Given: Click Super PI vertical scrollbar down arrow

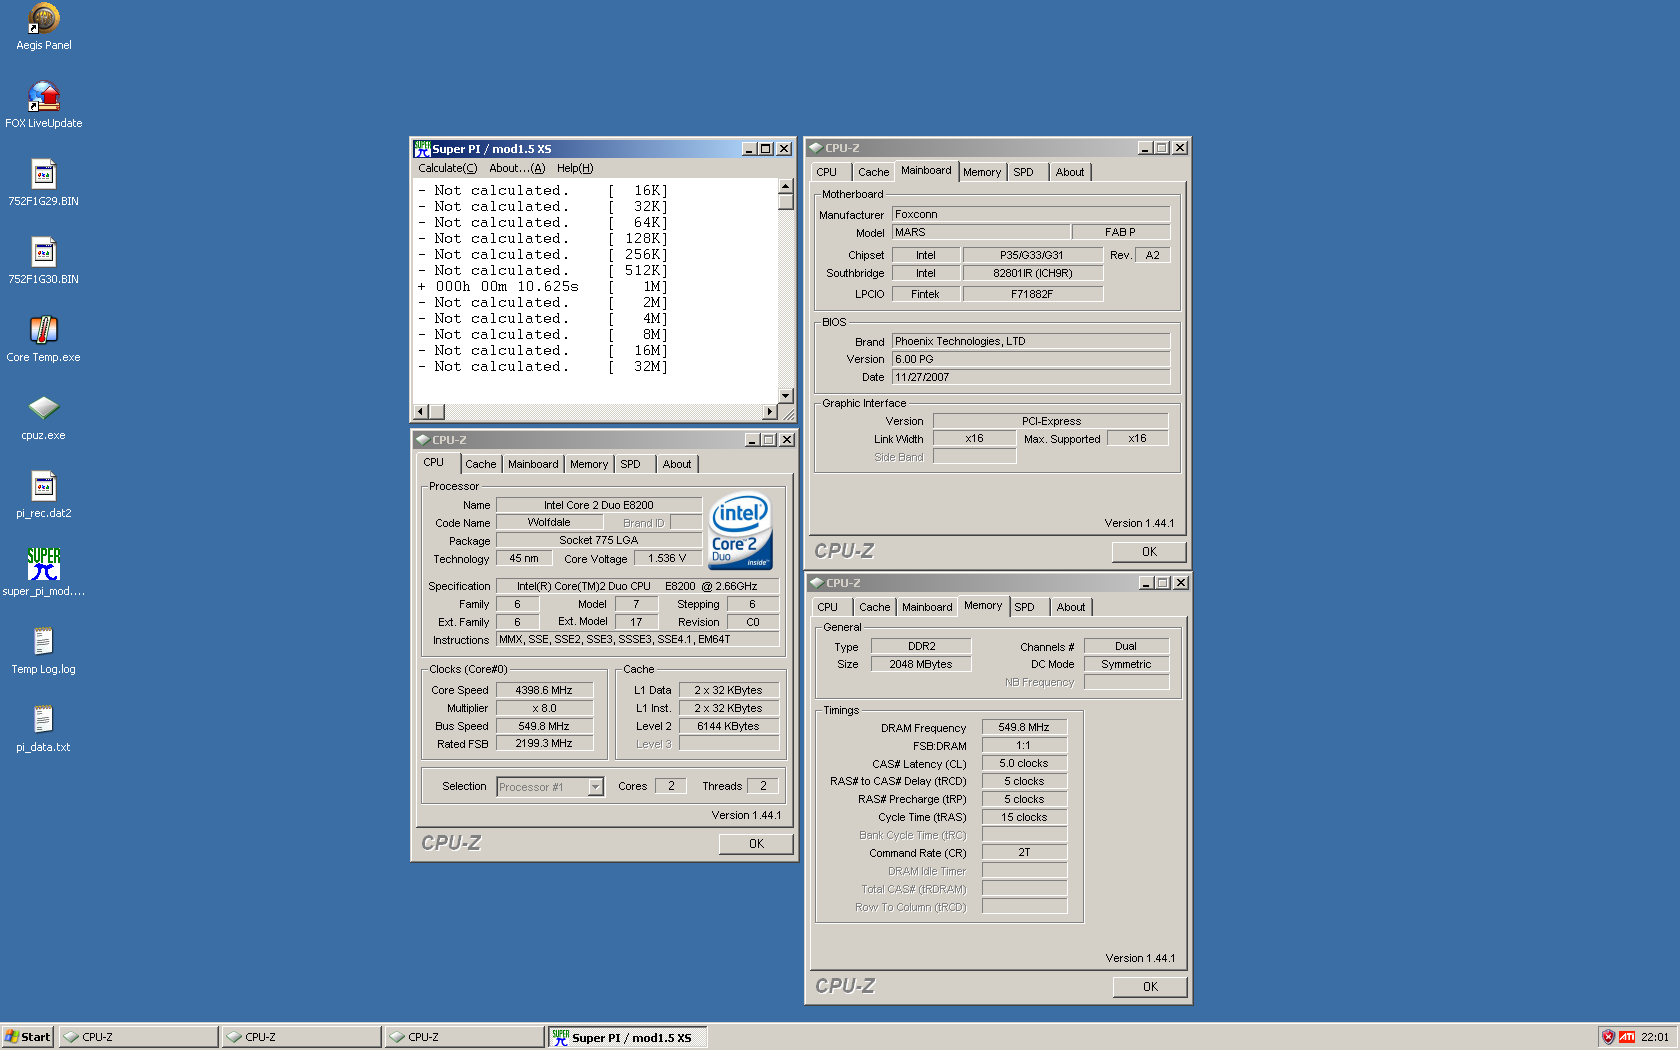Looking at the screenshot, I should point(786,395).
